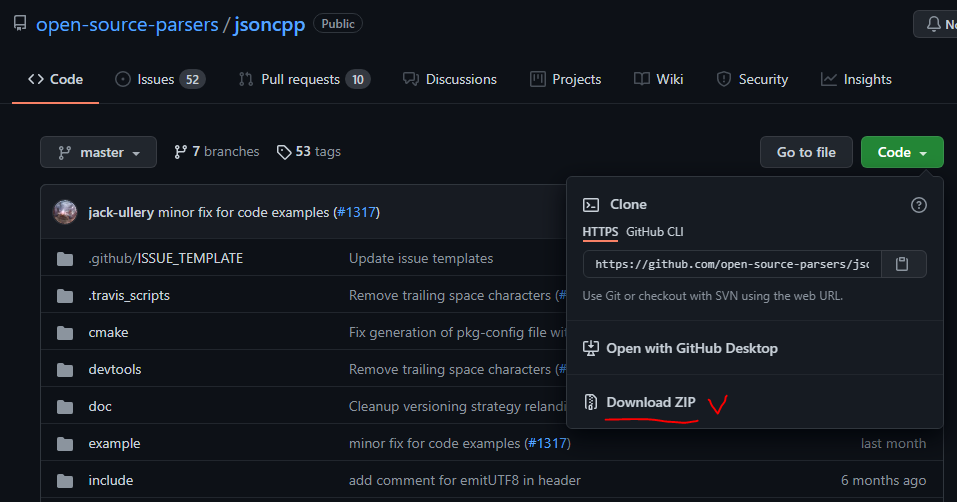Click the Go to file button
Viewport: 957px width, 502px height.
click(806, 152)
